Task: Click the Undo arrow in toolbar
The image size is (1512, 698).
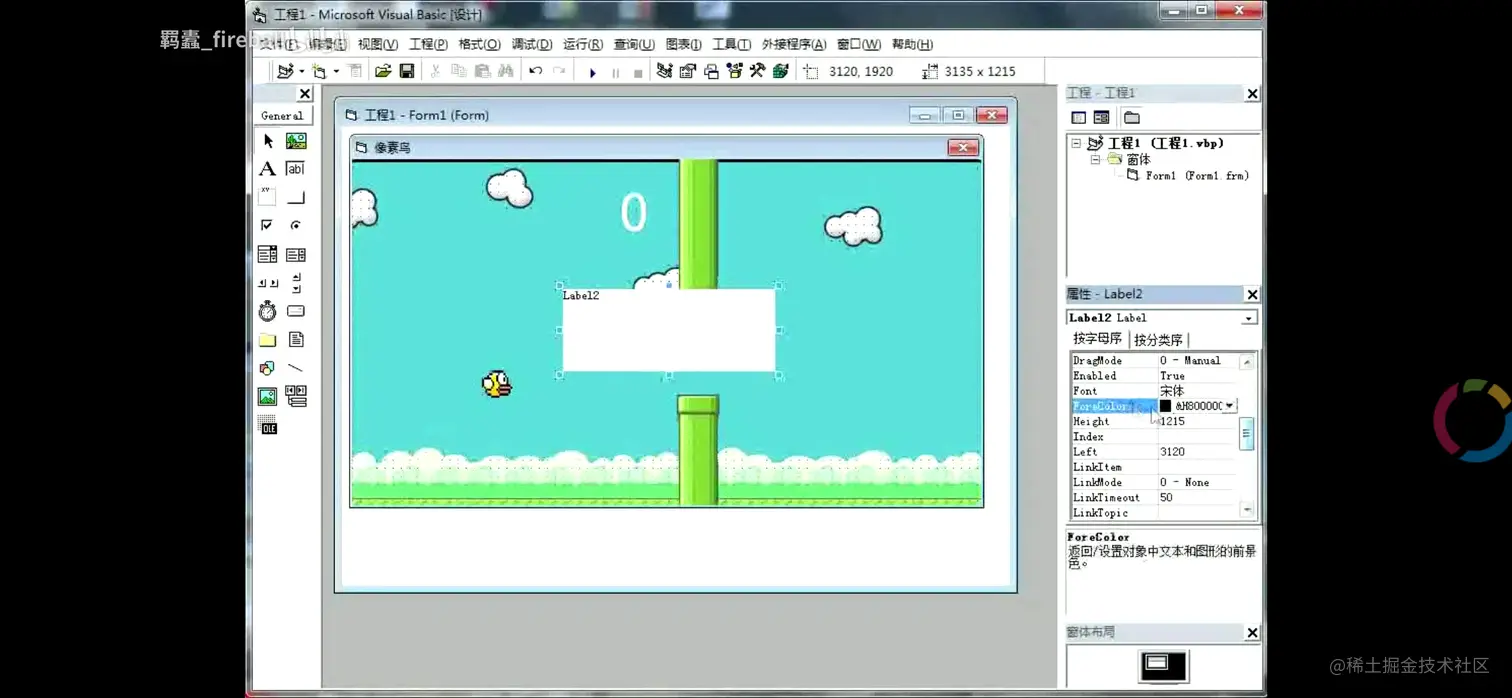Action: point(536,71)
